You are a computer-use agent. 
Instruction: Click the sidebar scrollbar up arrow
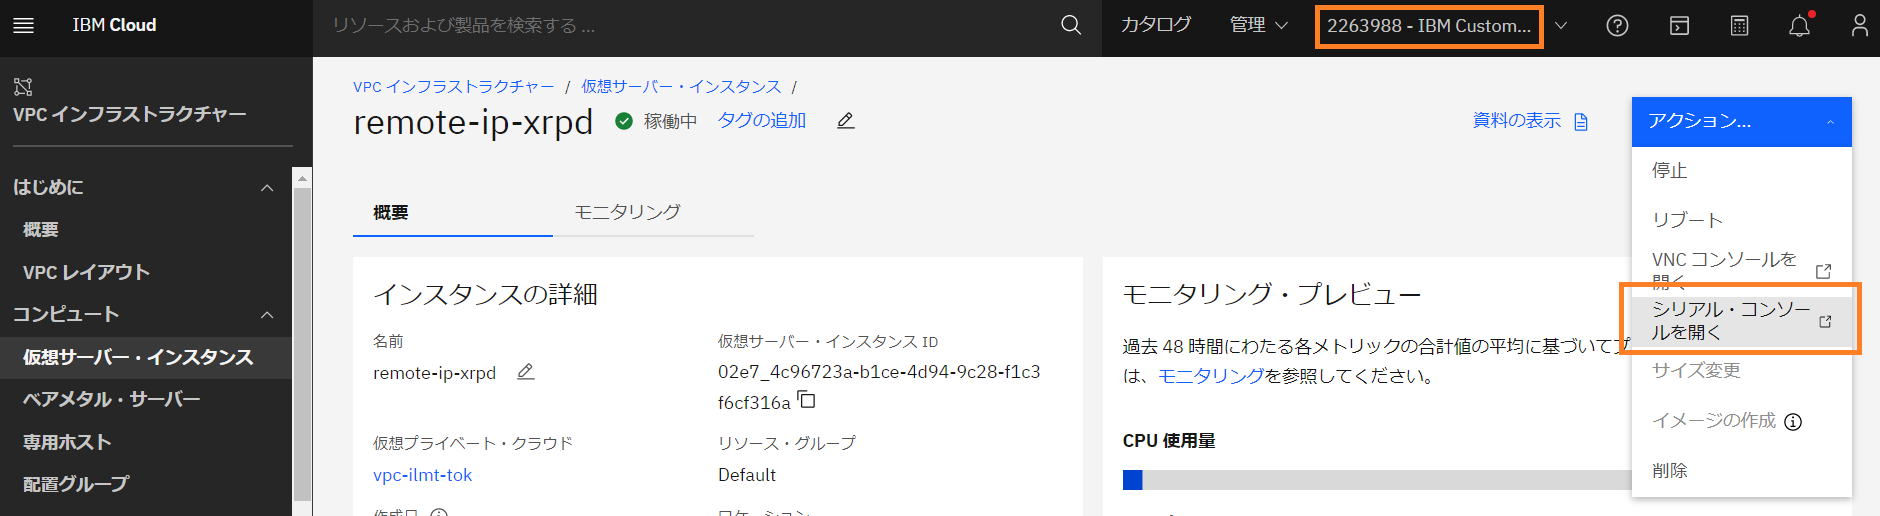click(x=302, y=178)
